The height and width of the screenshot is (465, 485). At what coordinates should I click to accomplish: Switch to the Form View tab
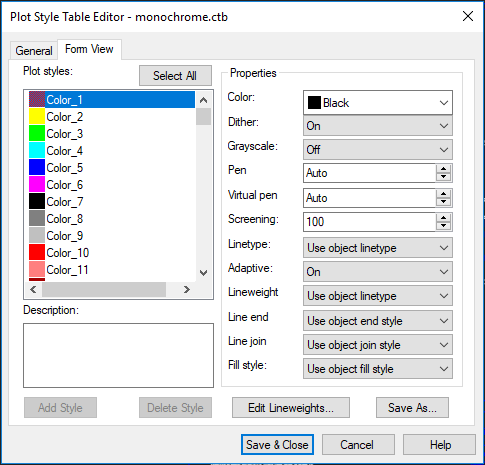89,49
